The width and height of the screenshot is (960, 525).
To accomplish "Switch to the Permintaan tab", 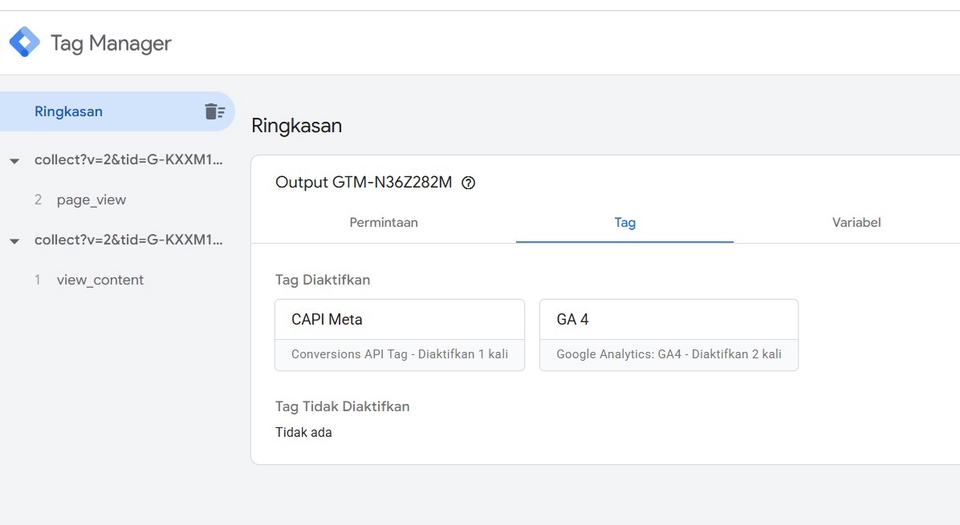I will [x=384, y=223].
